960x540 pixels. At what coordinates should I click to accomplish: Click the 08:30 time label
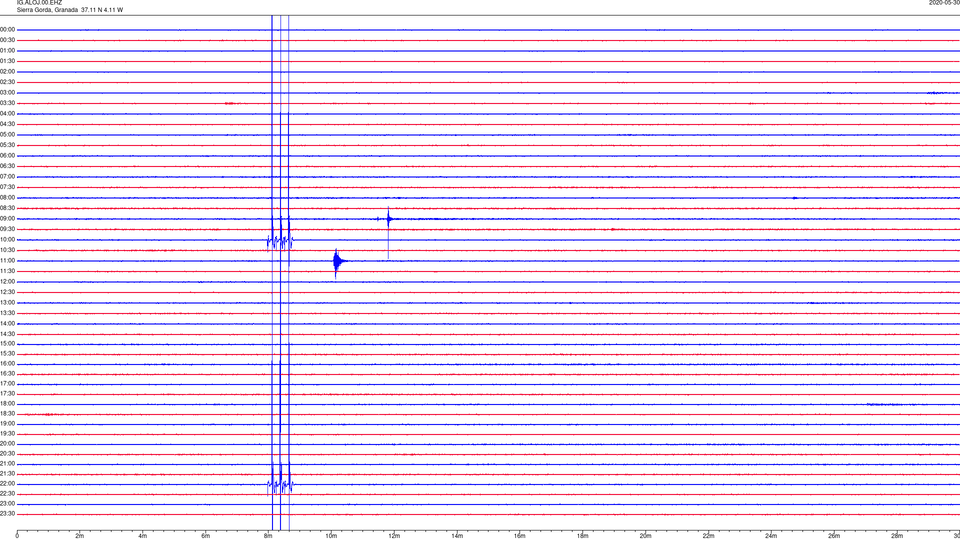(x=8, y=208)
